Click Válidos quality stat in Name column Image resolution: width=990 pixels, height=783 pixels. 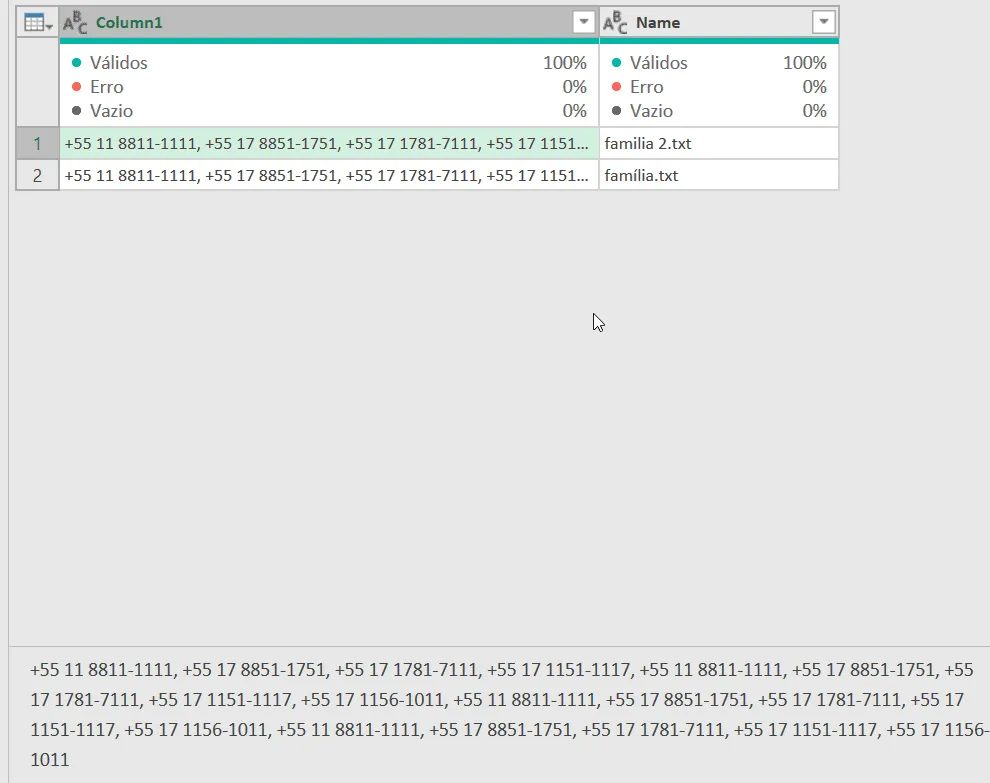(719, 63)
